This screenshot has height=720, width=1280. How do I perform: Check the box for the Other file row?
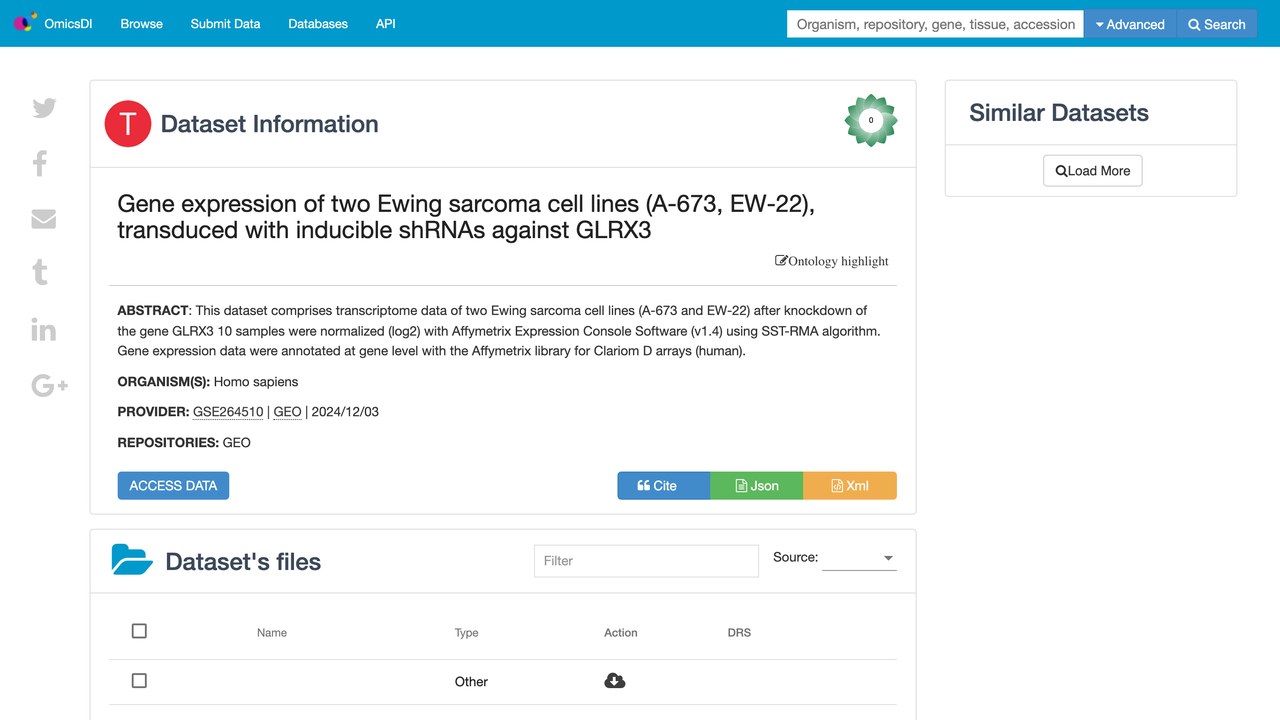coord(139,681)
